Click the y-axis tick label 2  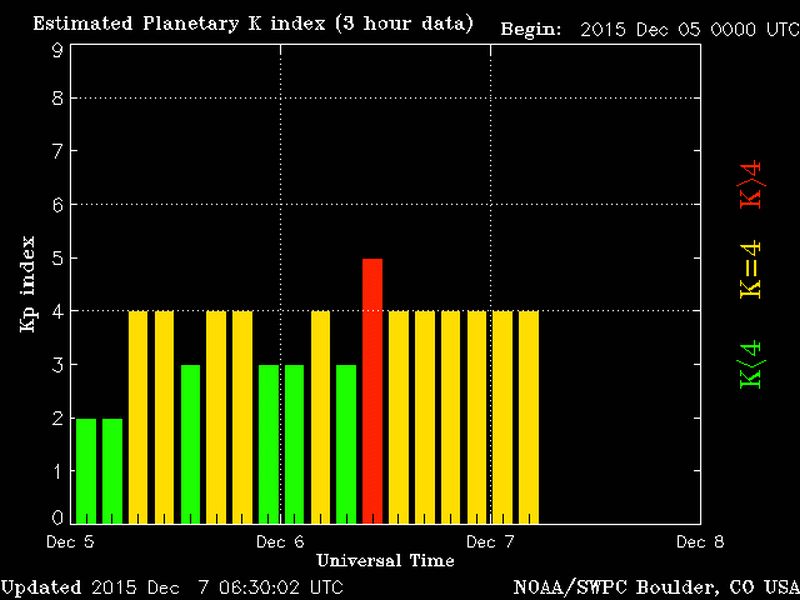(57, 417)
